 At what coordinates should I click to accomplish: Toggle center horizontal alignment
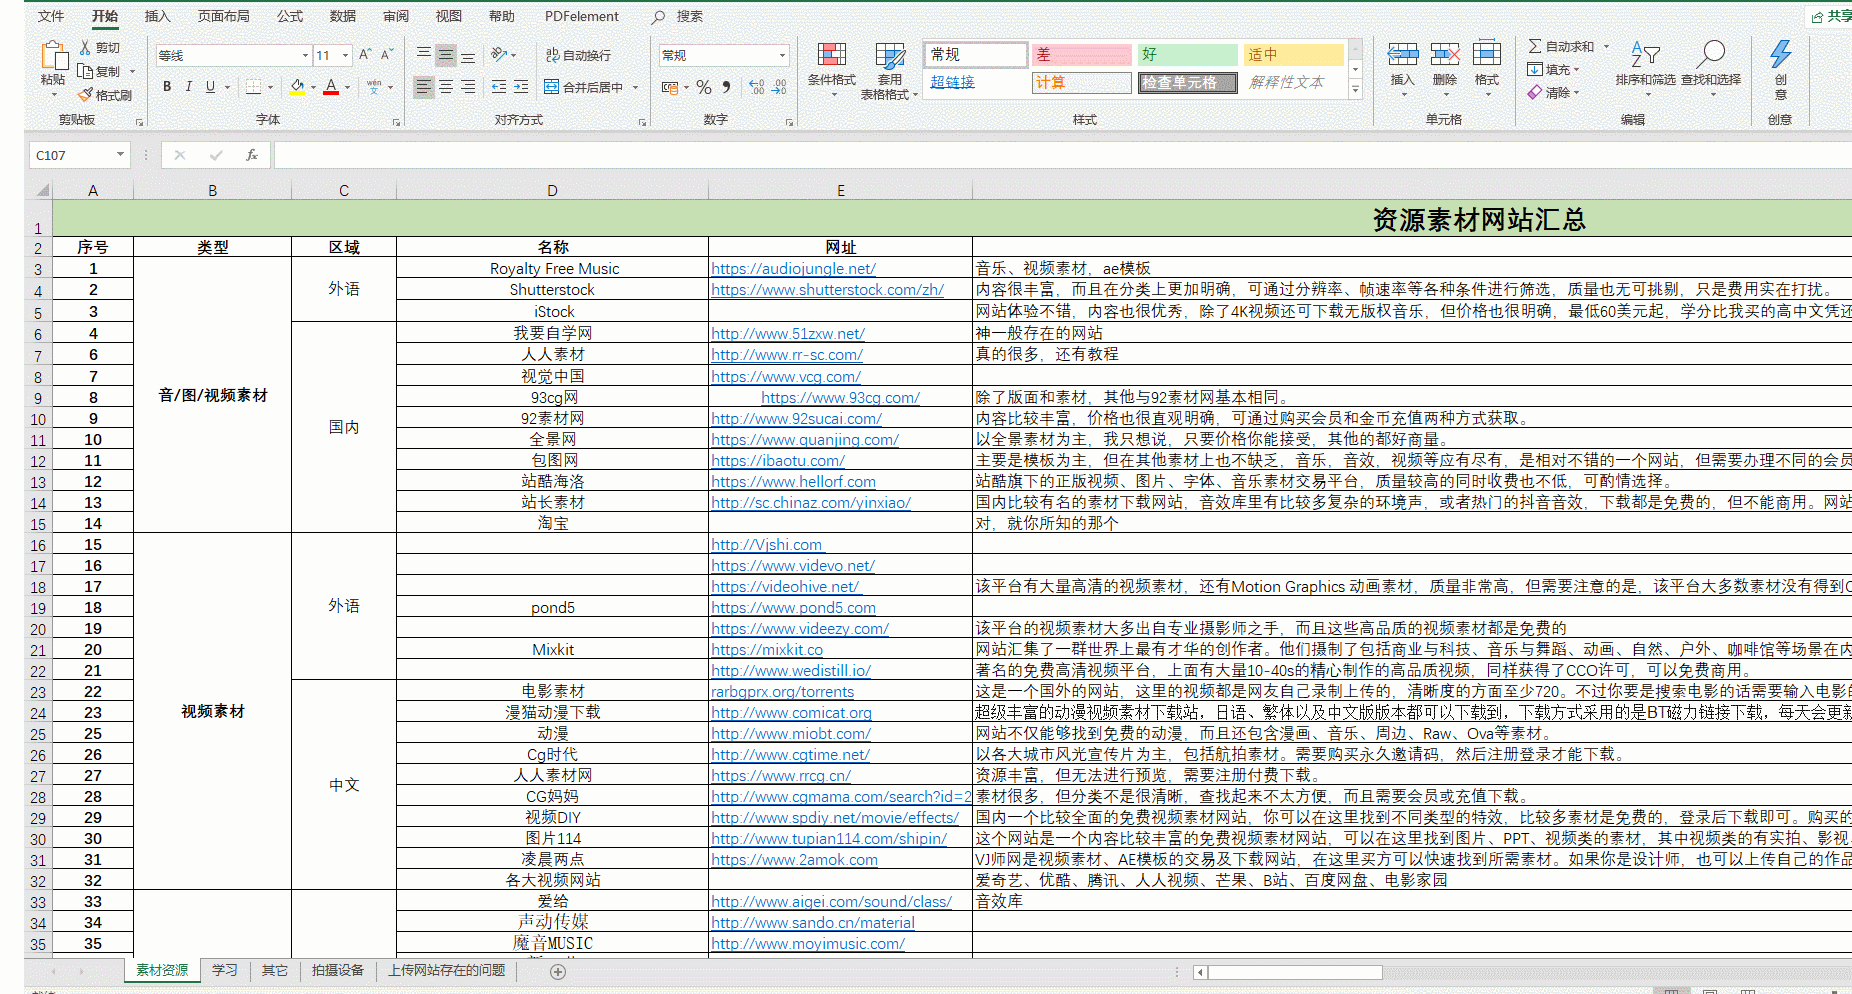point(446,87)
